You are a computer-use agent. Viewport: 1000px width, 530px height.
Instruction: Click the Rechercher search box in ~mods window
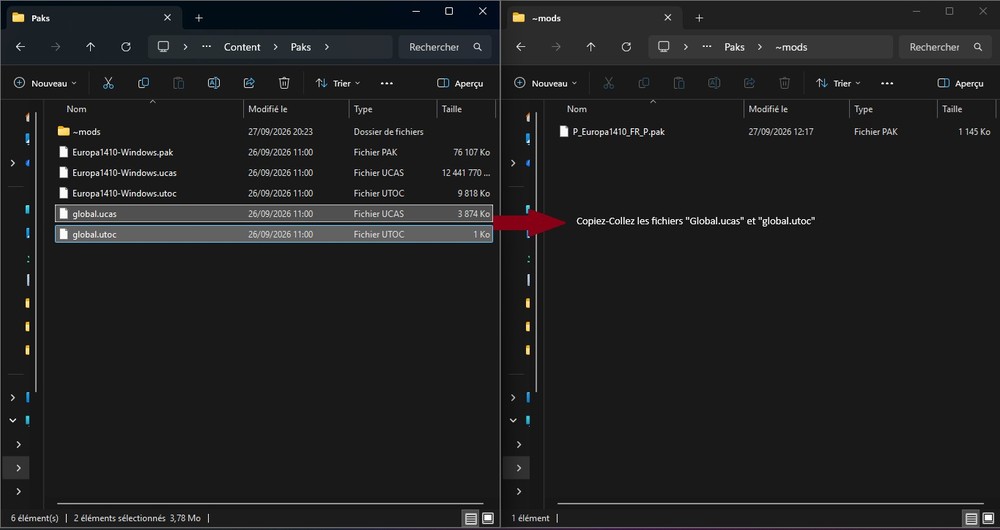(945, 47)
